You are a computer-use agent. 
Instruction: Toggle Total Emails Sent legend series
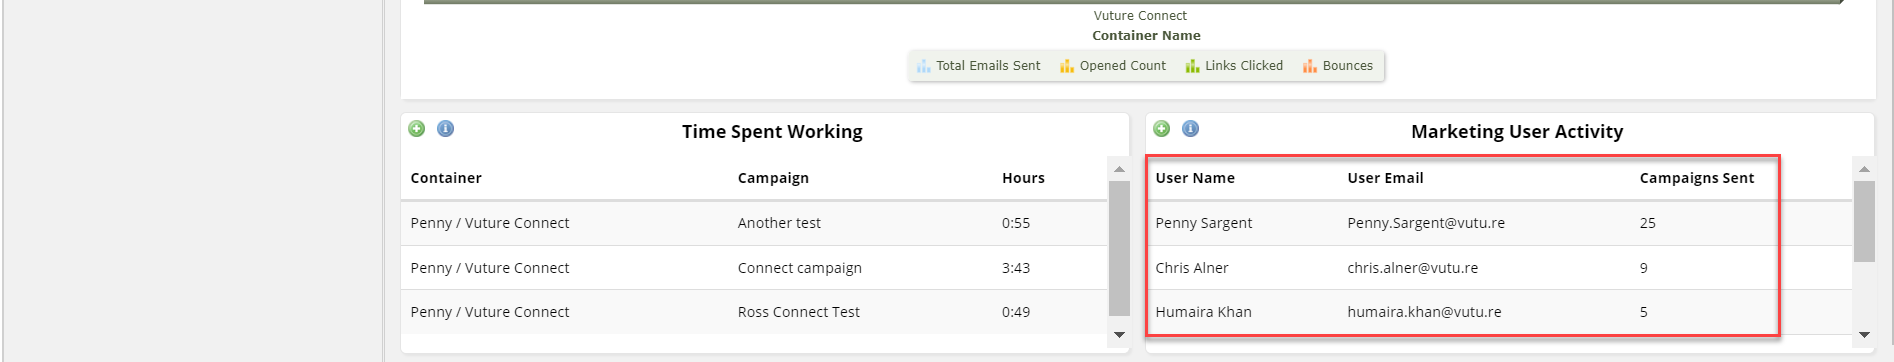(979, 66)
